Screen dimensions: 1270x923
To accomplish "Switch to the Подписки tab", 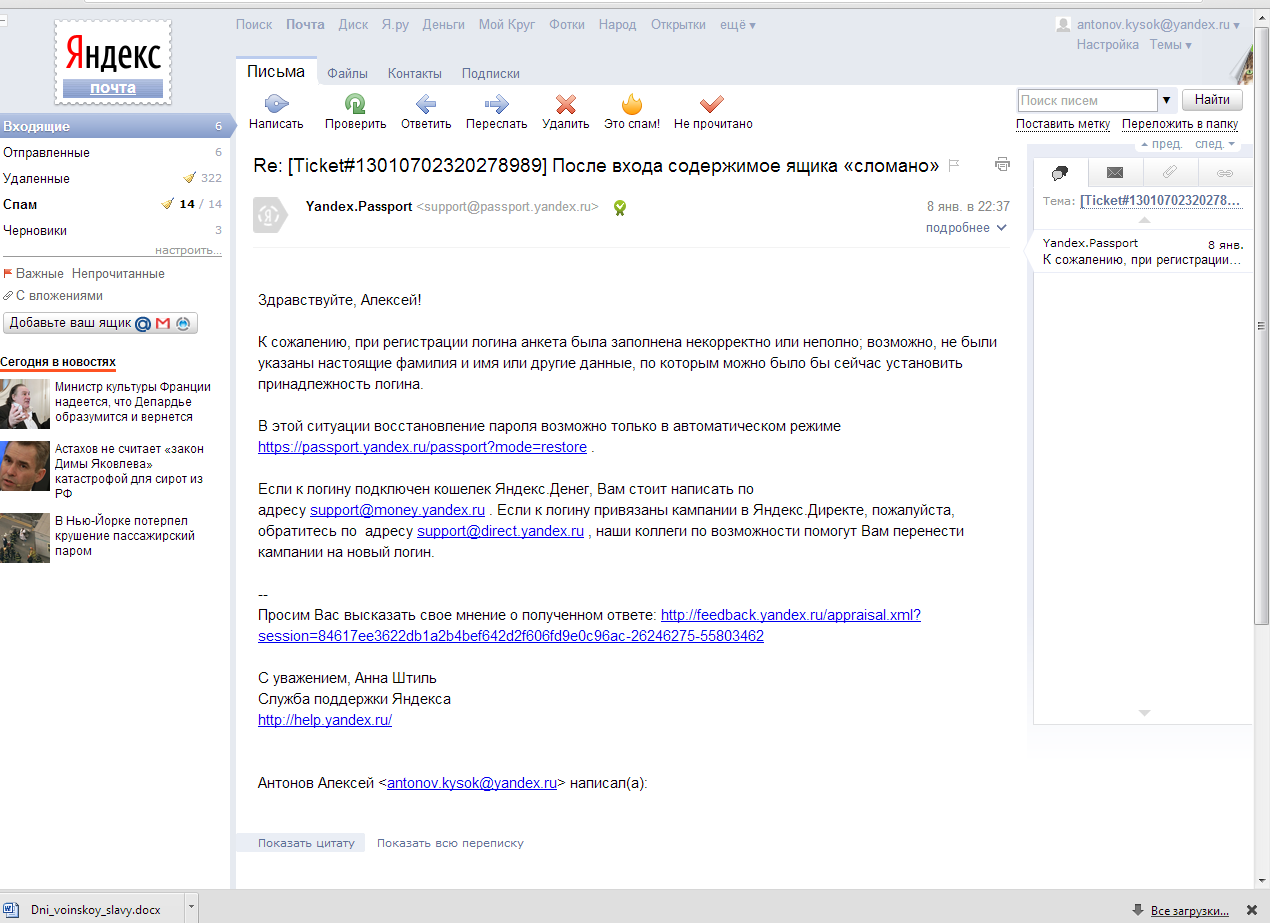I will 491,73.
